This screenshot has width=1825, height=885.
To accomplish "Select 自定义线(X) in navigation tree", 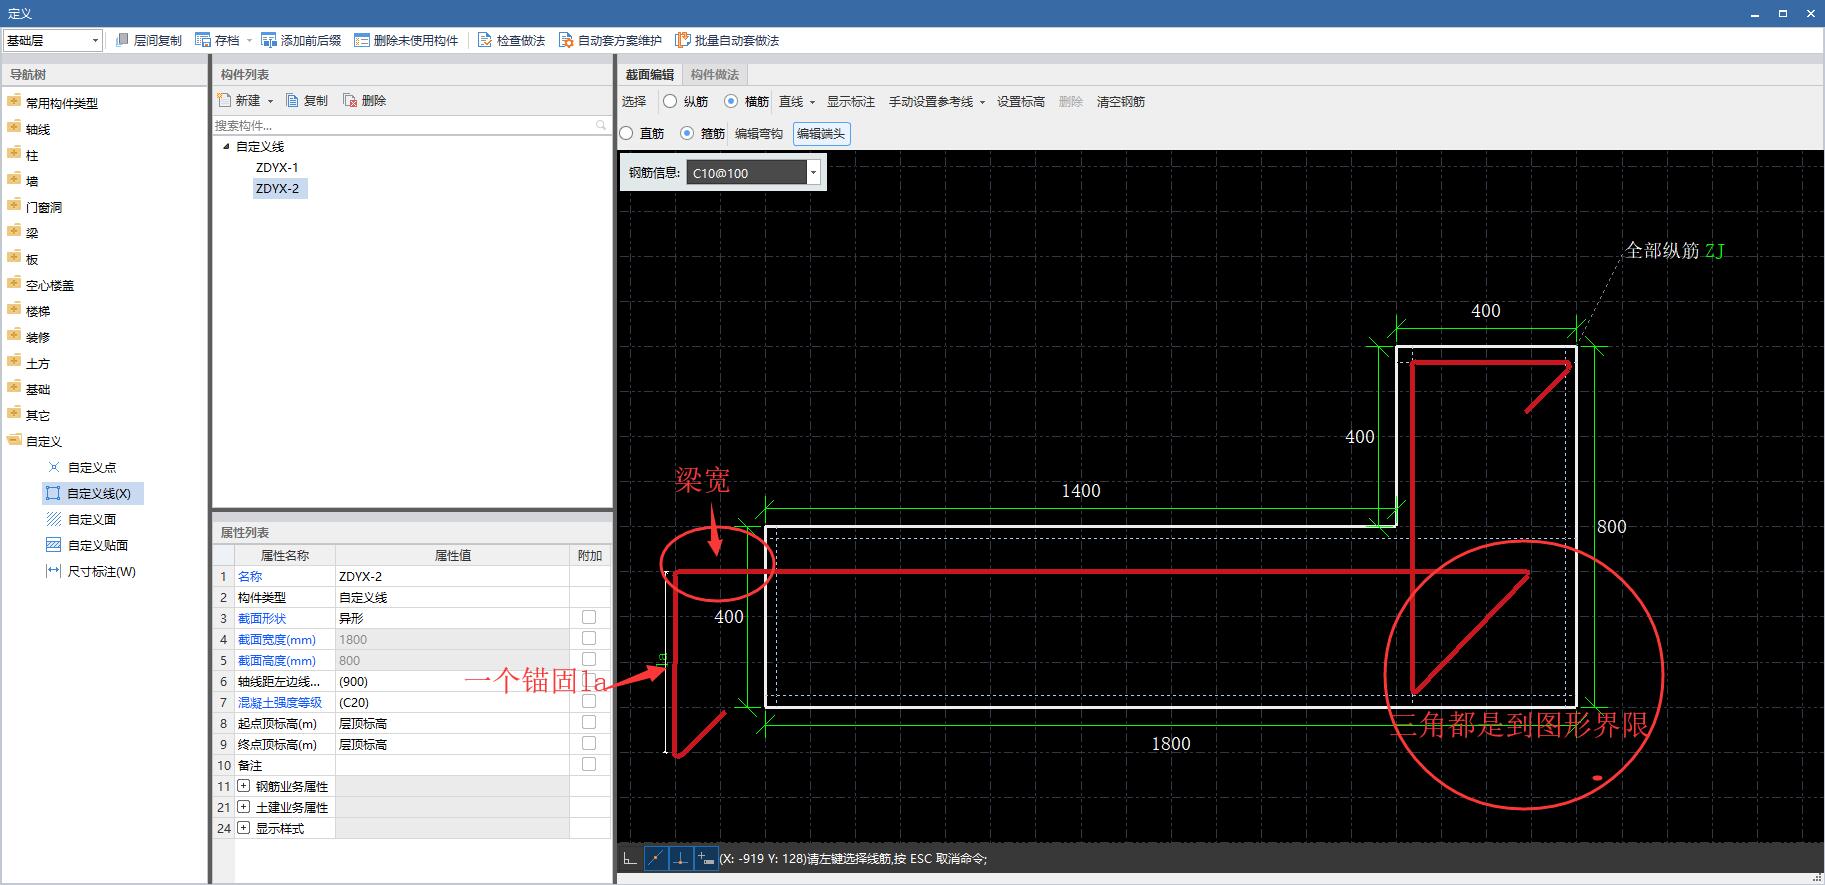I will (93, 493).
